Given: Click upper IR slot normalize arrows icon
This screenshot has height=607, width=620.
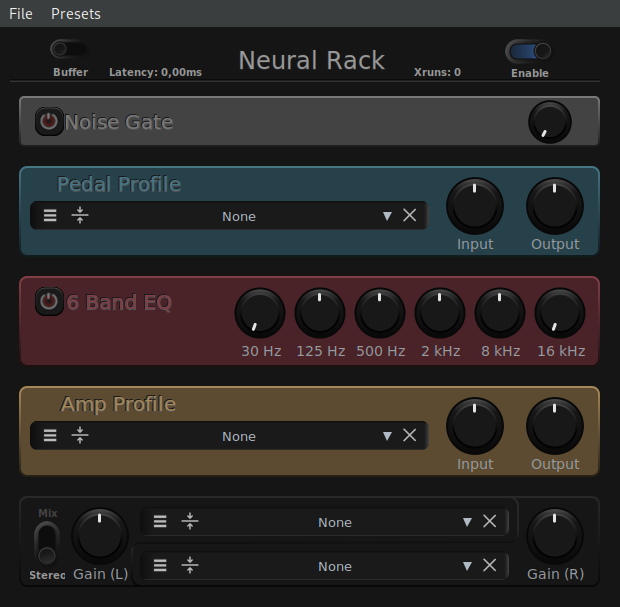Looking at the screenshot, I should (x=190, y=522).
